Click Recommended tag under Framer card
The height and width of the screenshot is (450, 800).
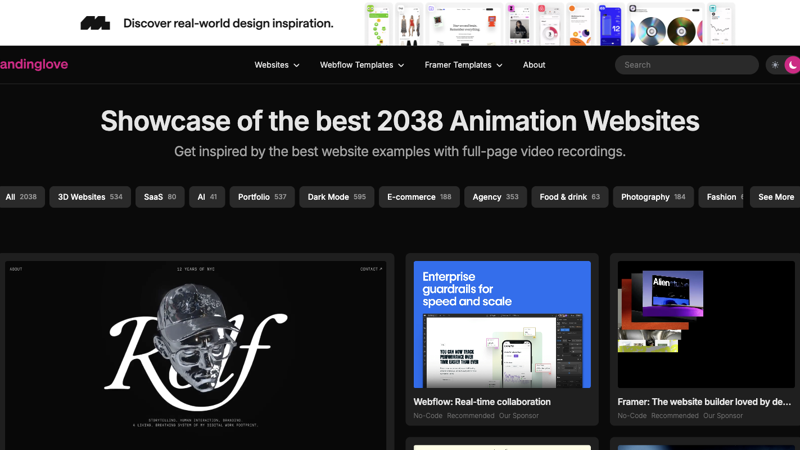674,416
